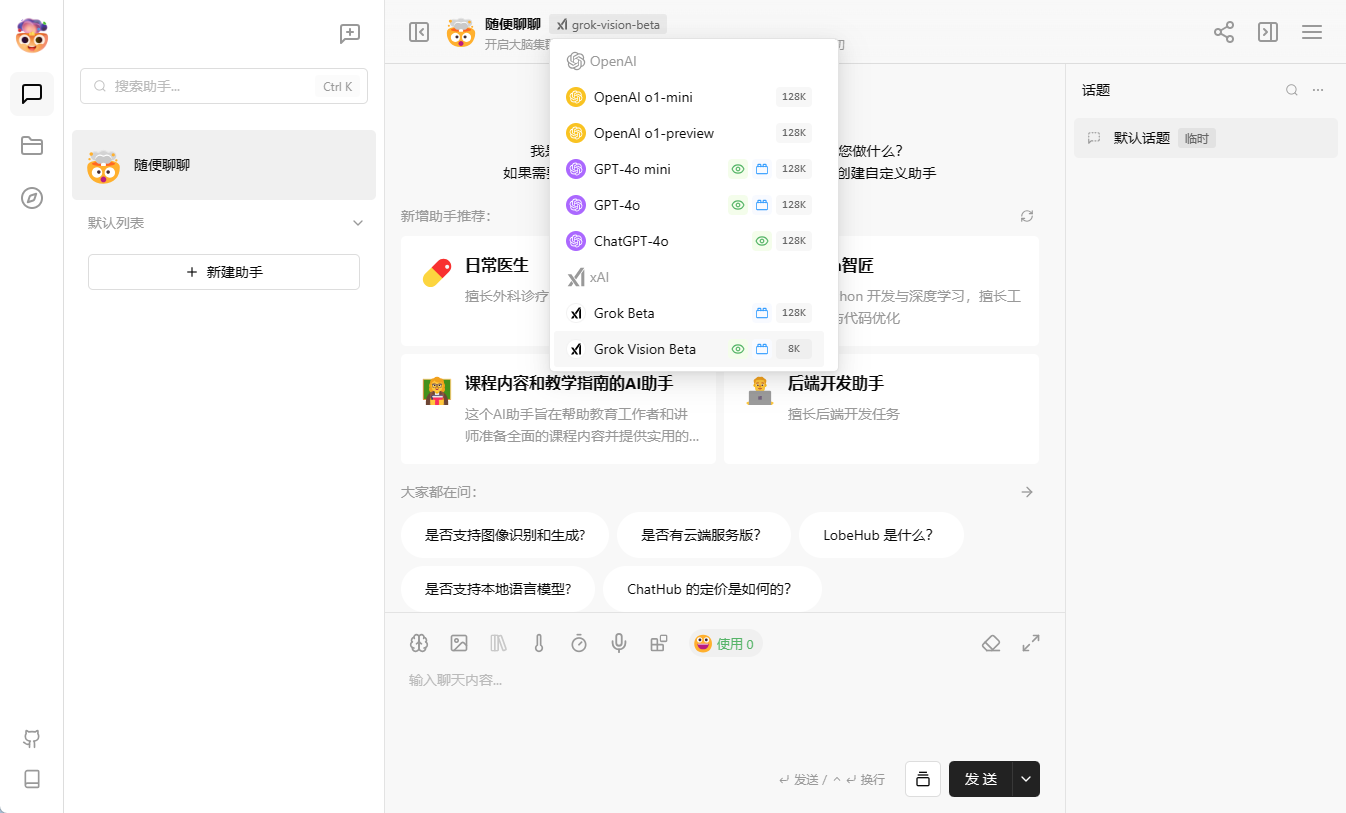Open topic panel more options ellipsis
Screen dimensions: 1346x813
click(1318, 90)
